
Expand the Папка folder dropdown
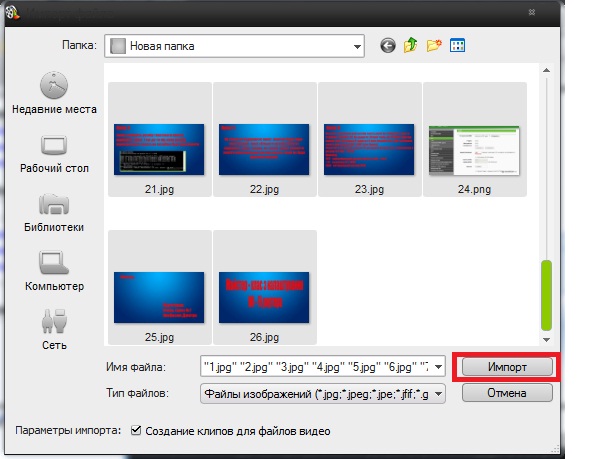tap(357, 46)
